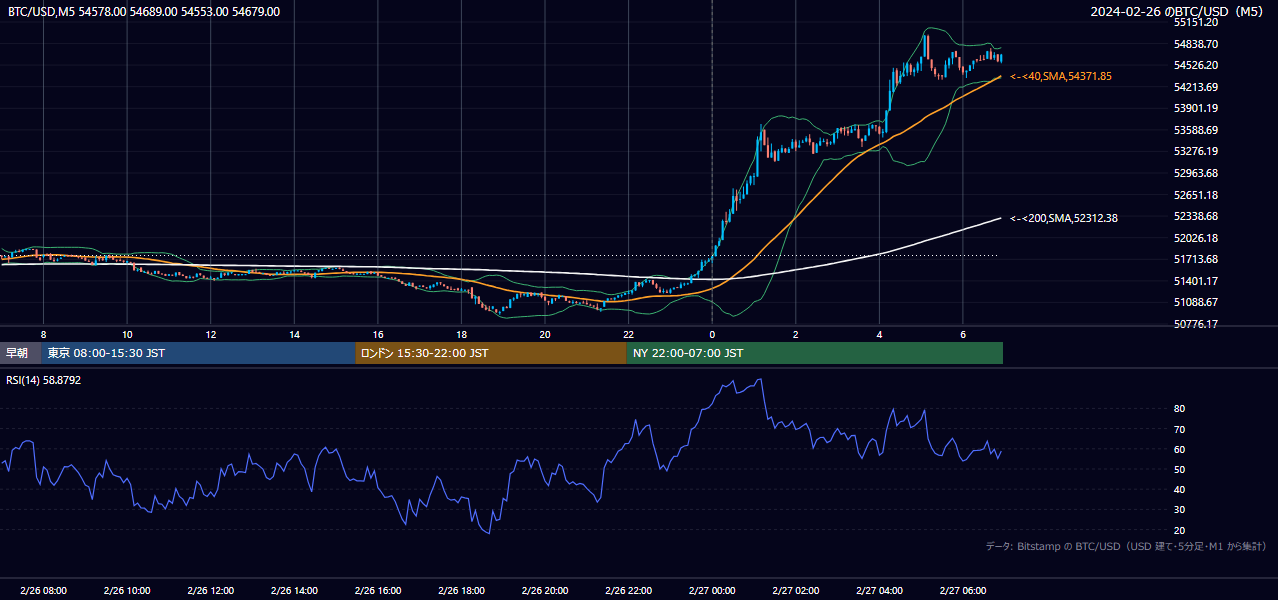The height and width of the screenshot is (600, 1278).
Task: Click RSI scale level 80
Action: pyautogui.click(x=1179, y=409)
